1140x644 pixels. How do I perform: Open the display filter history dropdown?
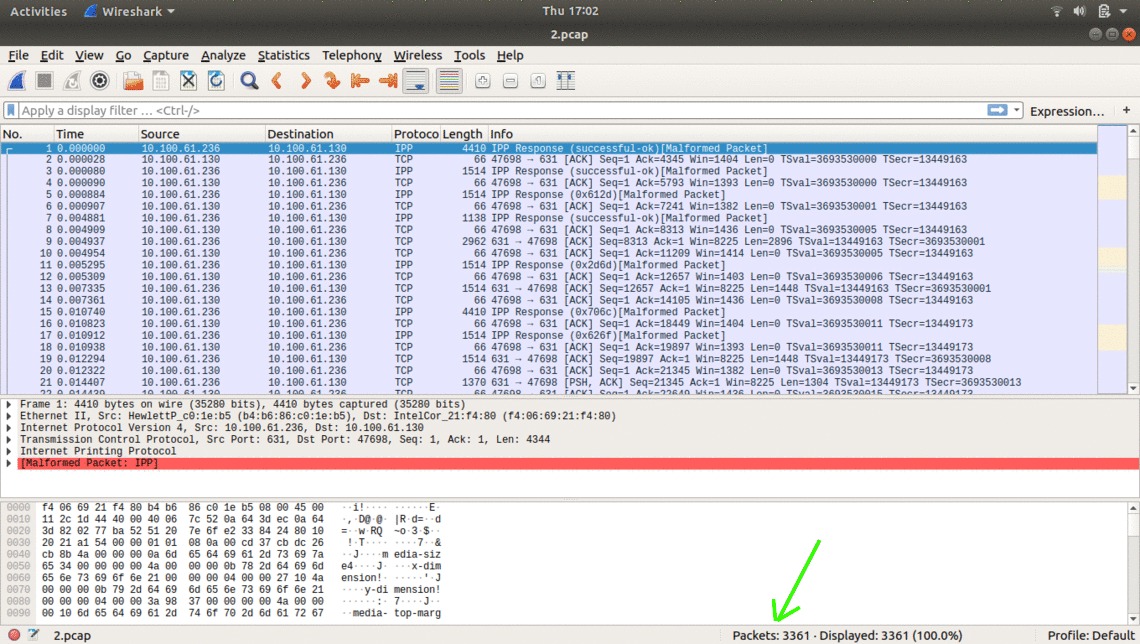click(x=1016, y=110)
